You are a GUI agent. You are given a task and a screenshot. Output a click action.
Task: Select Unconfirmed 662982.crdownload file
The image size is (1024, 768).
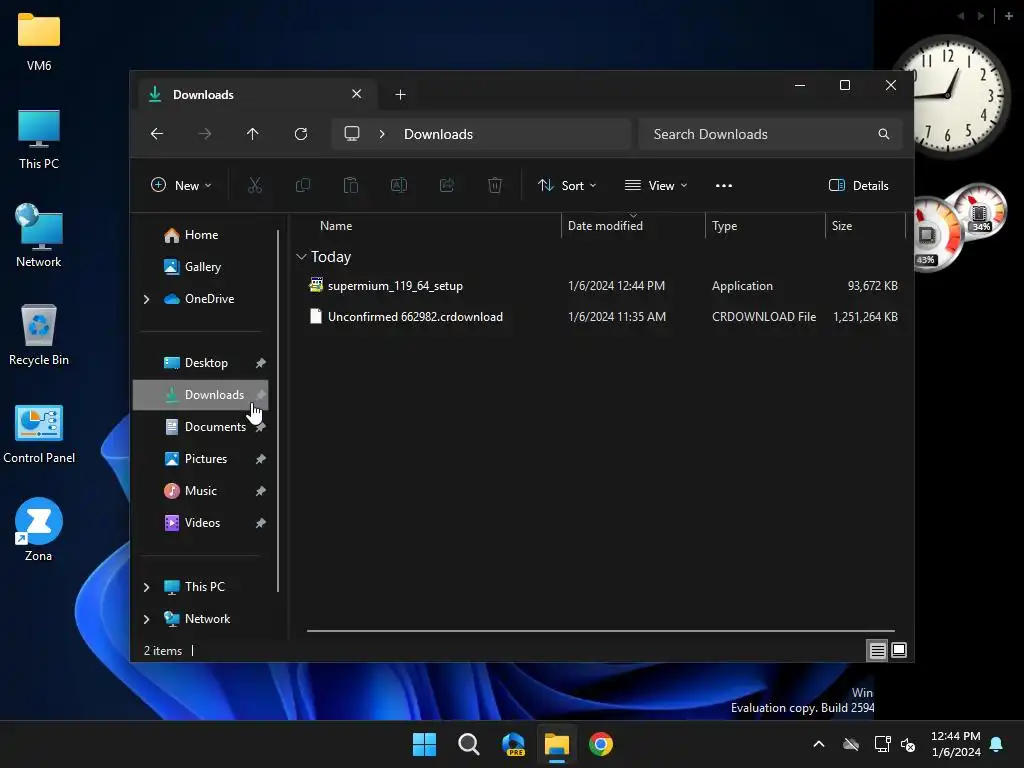click(415, 317)
